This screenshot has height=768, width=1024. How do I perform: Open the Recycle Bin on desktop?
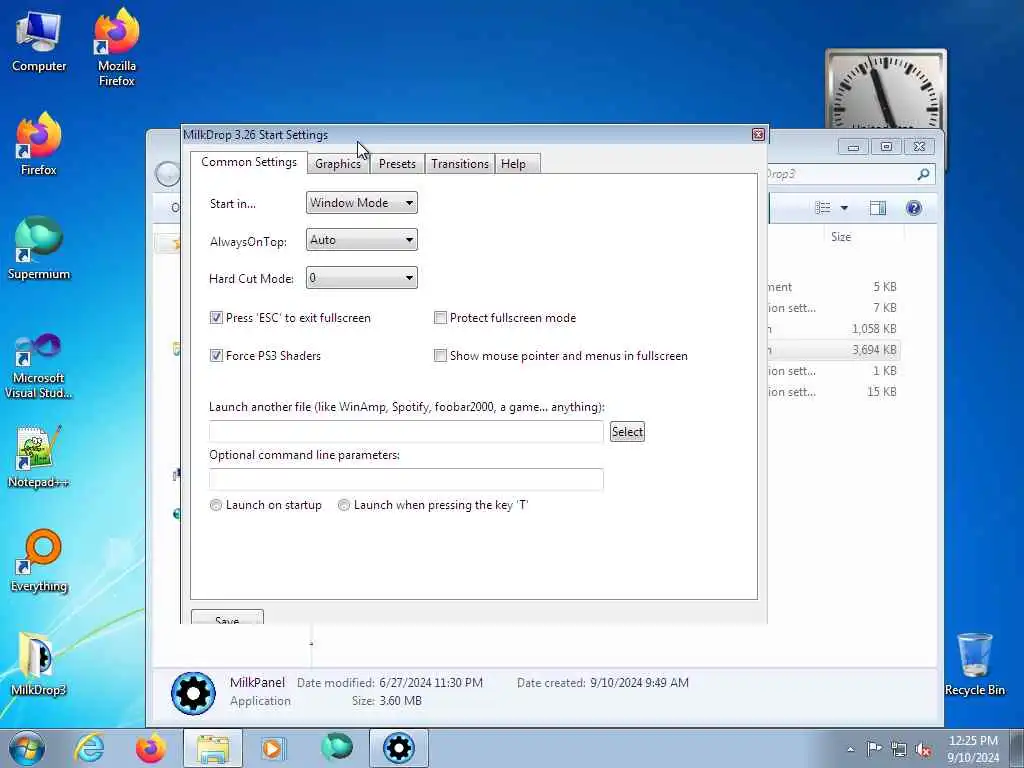974,664
